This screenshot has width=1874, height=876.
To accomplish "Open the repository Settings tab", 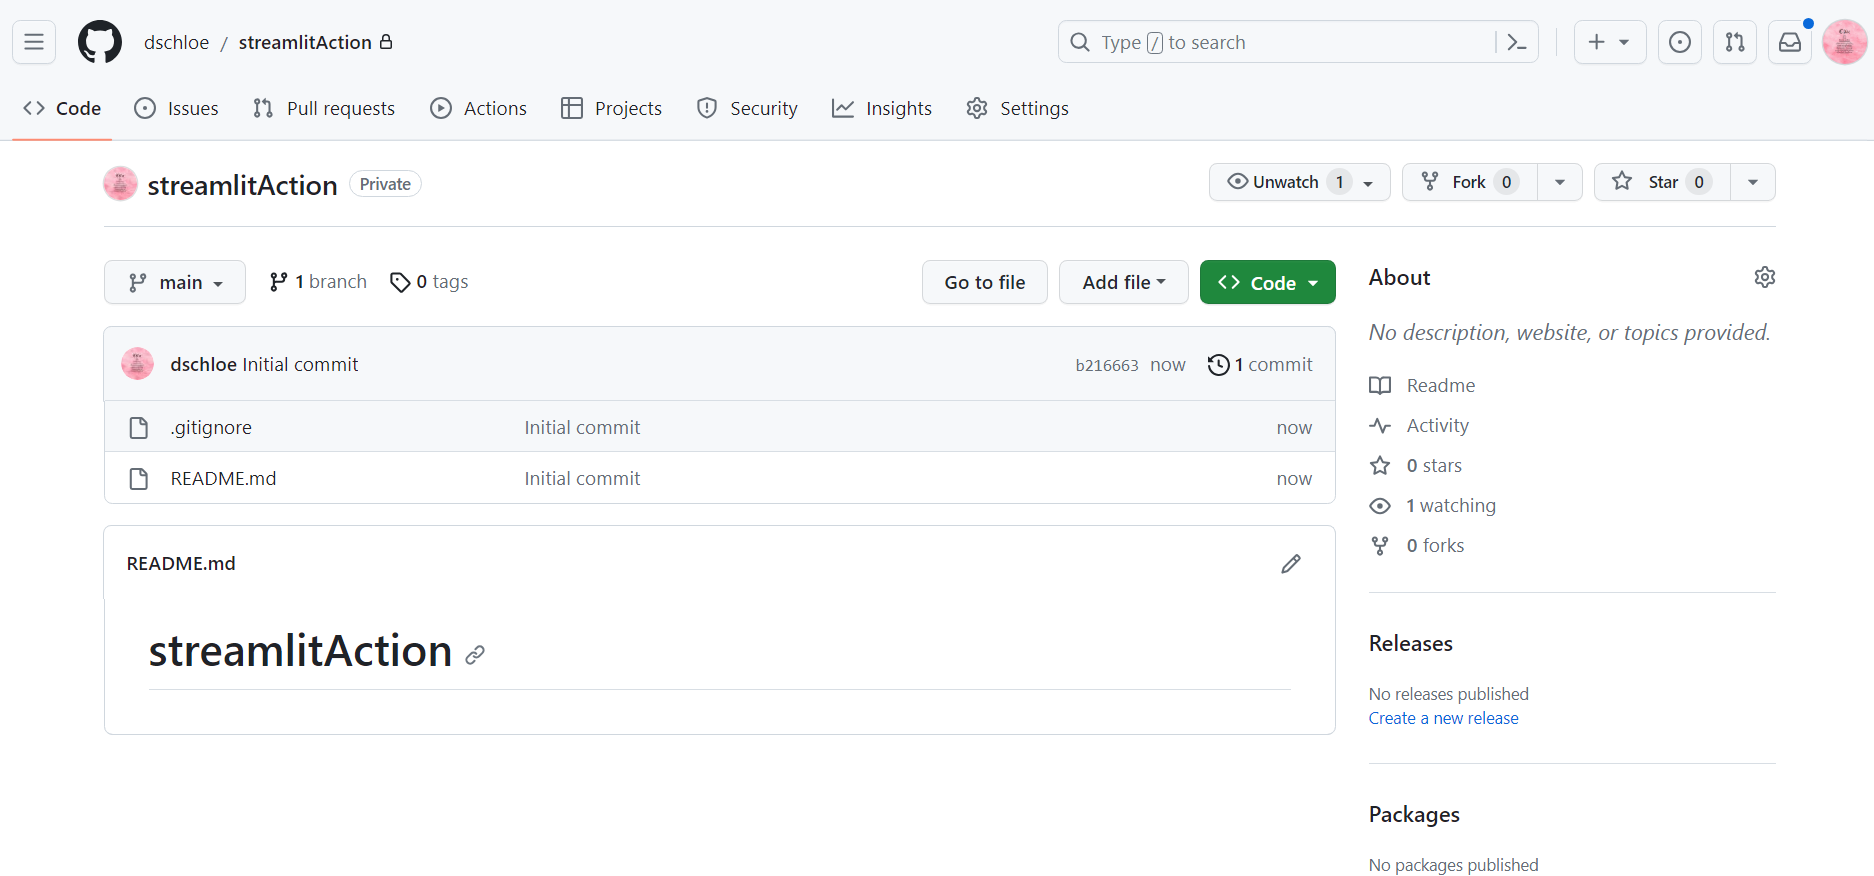I will tap(1018, 108).
